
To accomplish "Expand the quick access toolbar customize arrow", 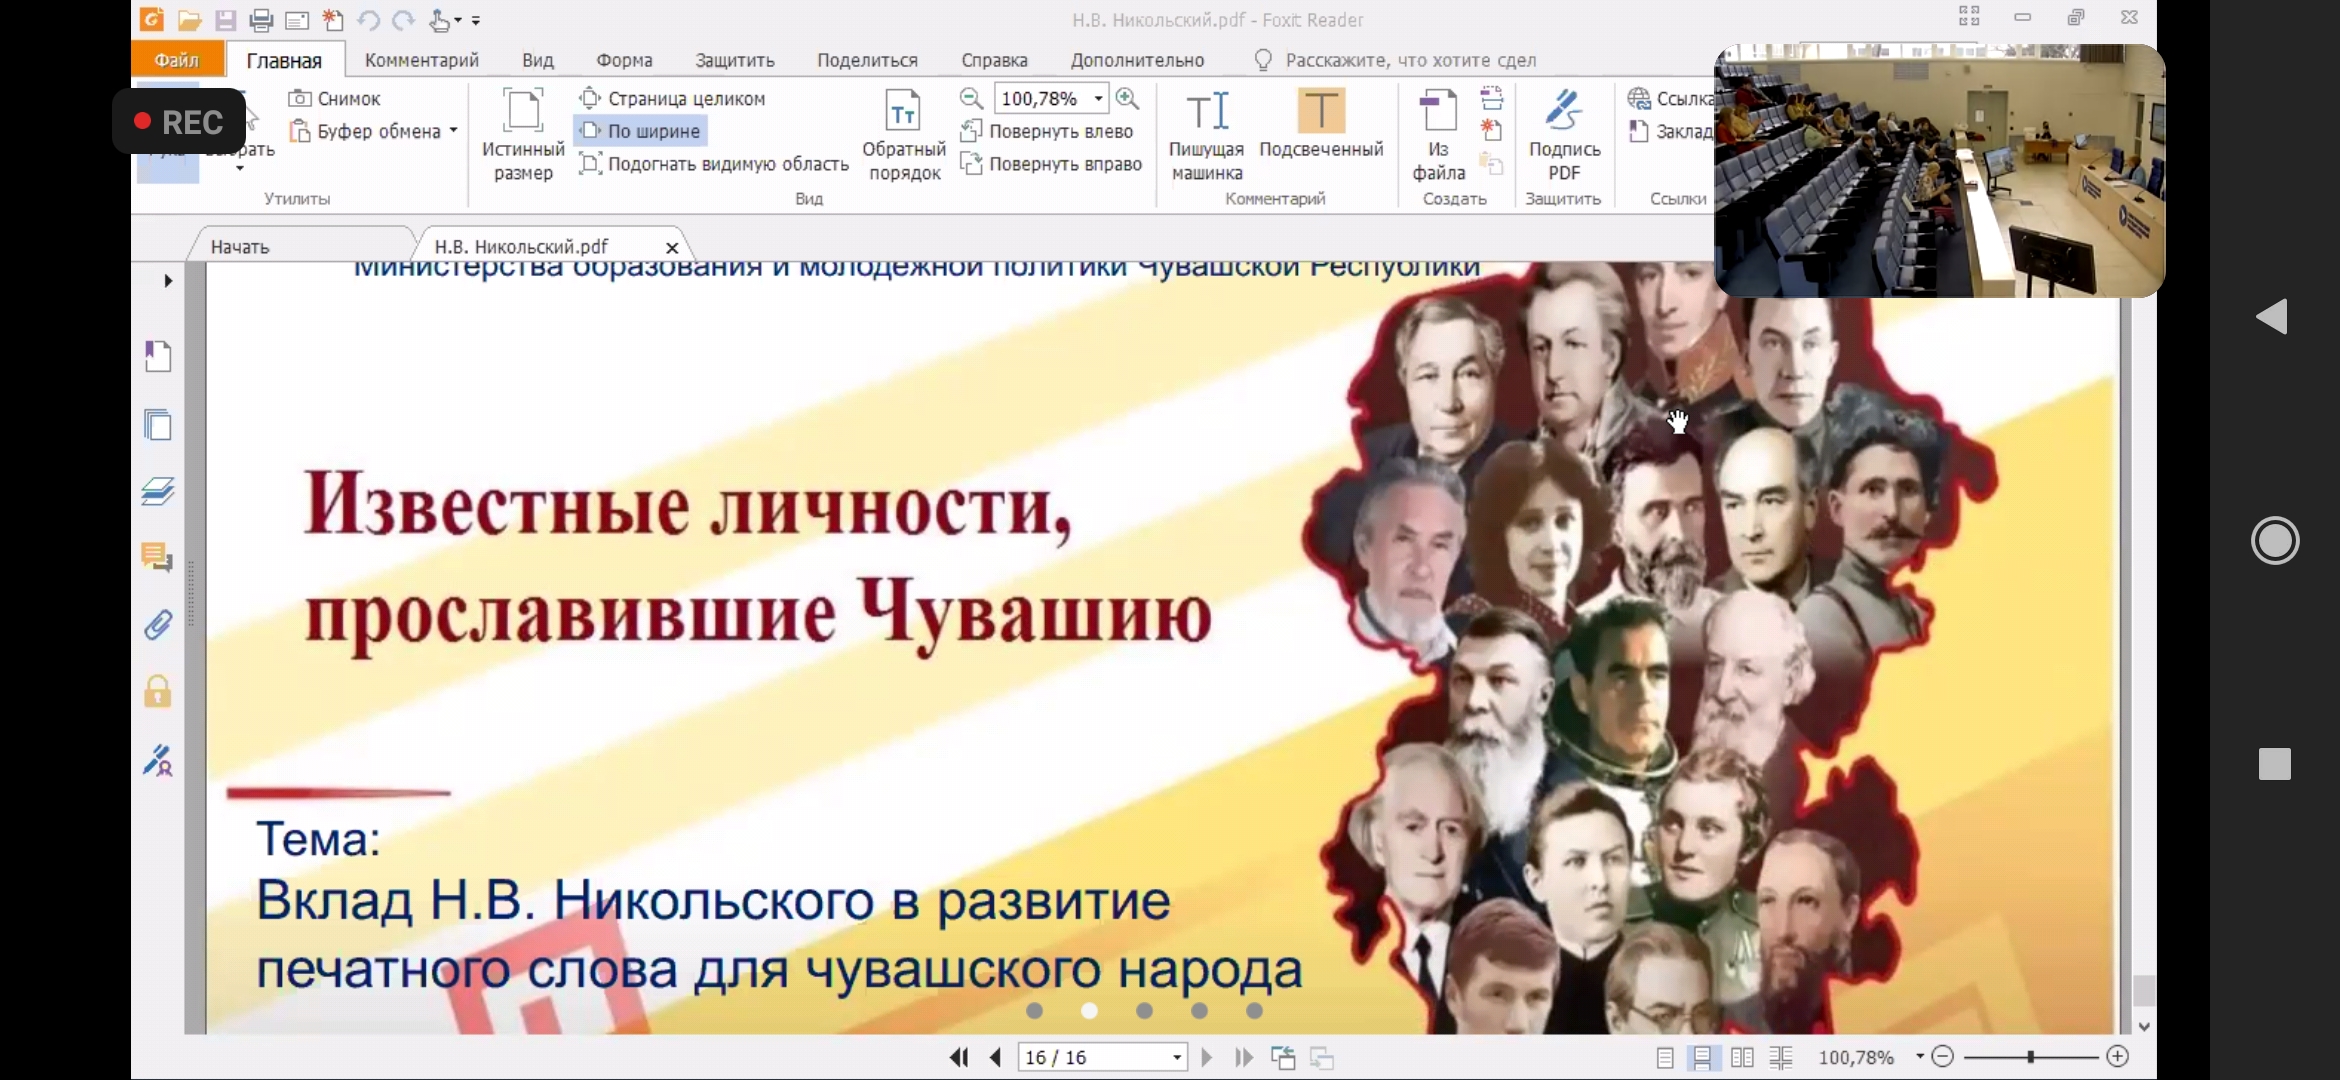I will [476, 20].
